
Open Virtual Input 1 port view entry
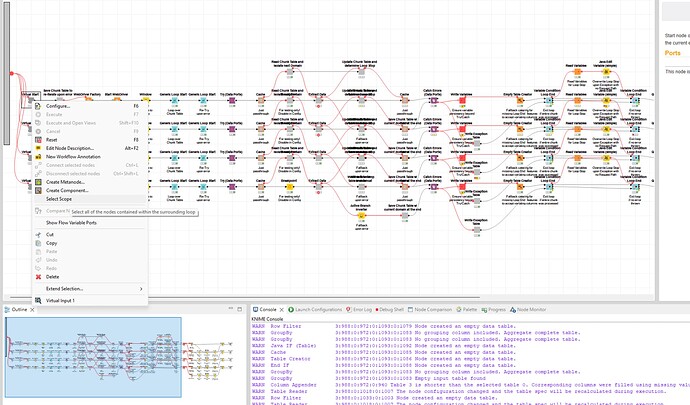[60, 301]
